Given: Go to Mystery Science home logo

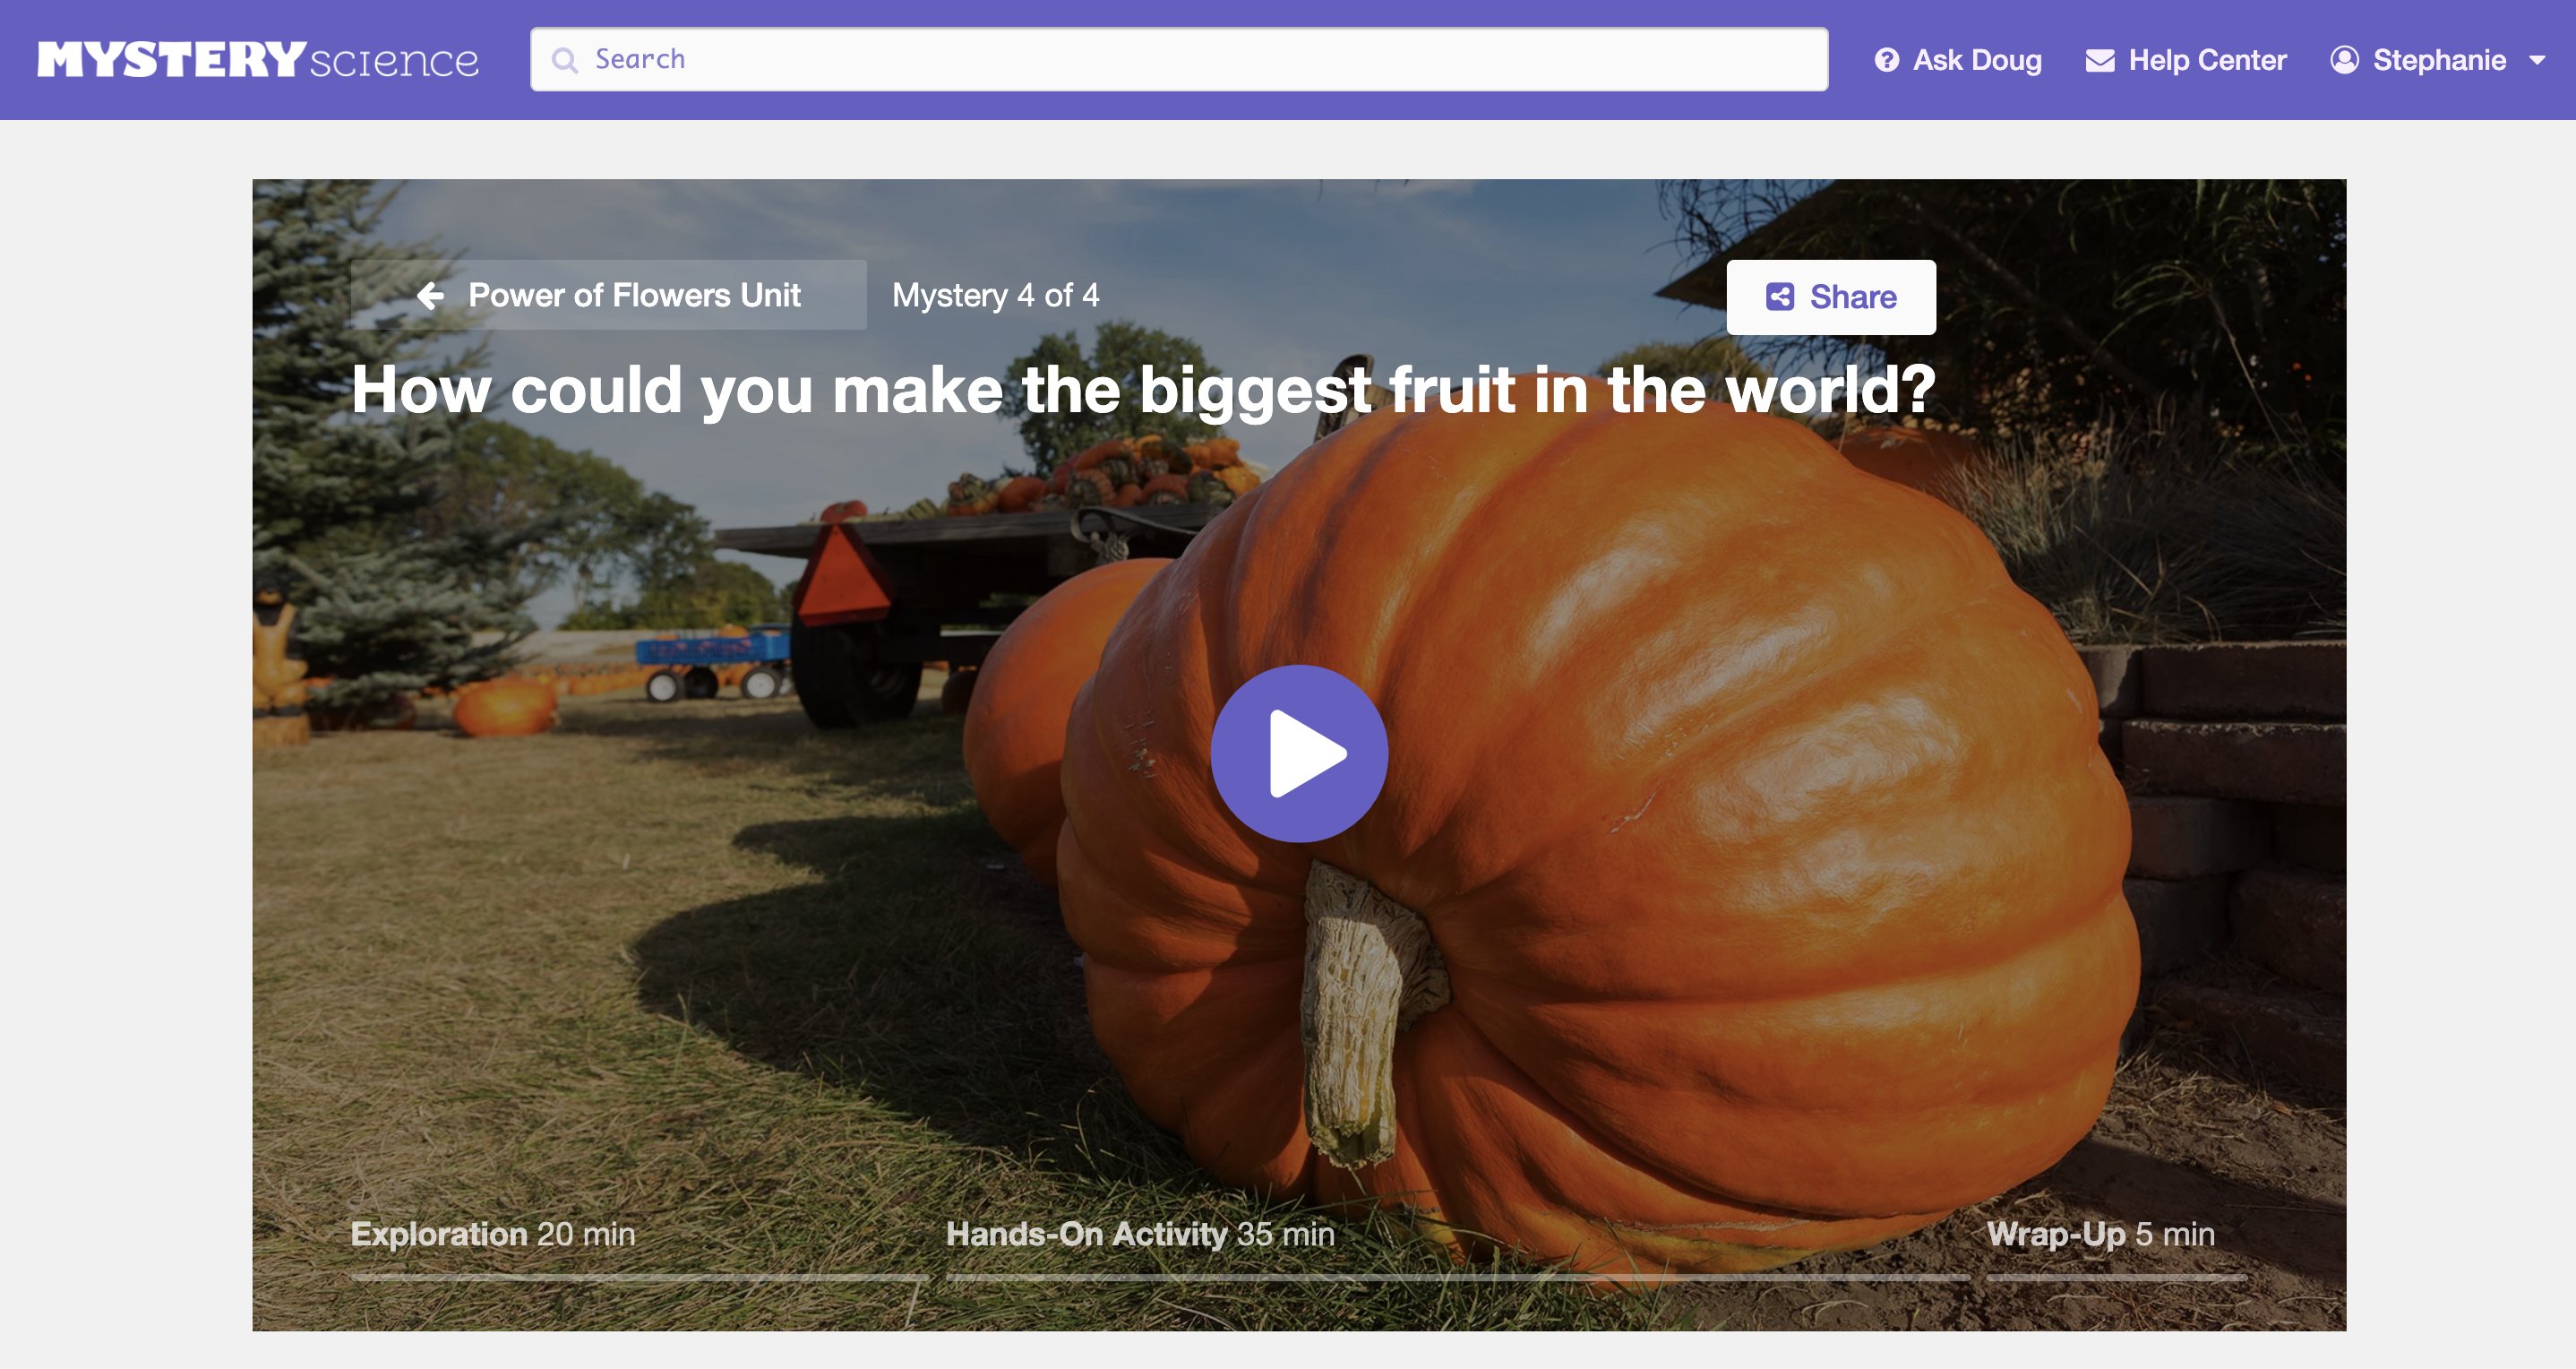Looking at the screenshot, I should [258, 60].
